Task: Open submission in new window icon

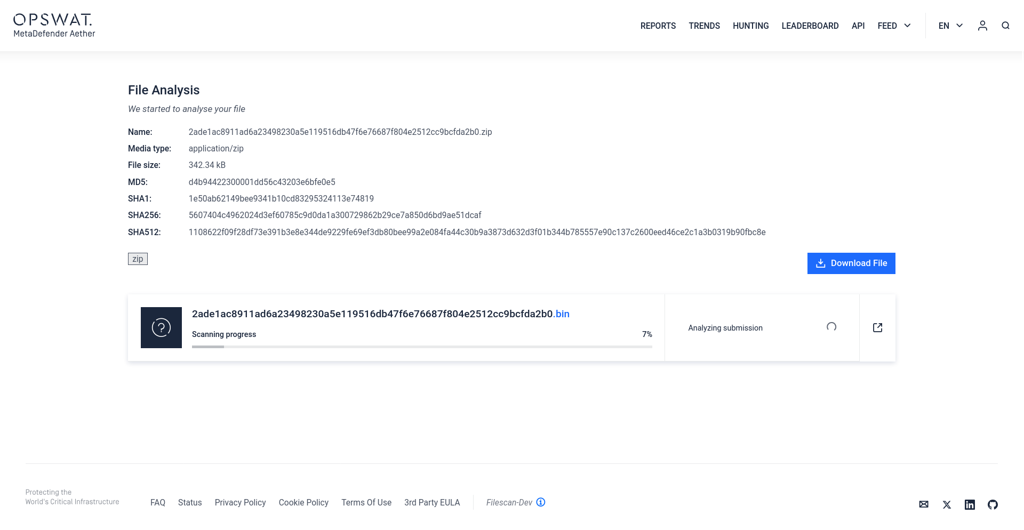Action: pos(877,328)
